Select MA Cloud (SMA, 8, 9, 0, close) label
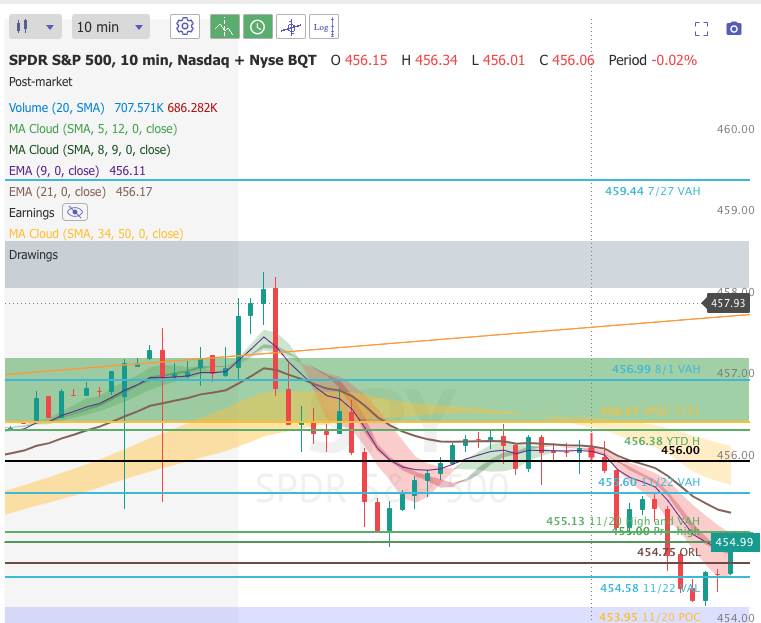Image resolution: width=761 pixels, height=623 pixels. click(x=90, y=149)
